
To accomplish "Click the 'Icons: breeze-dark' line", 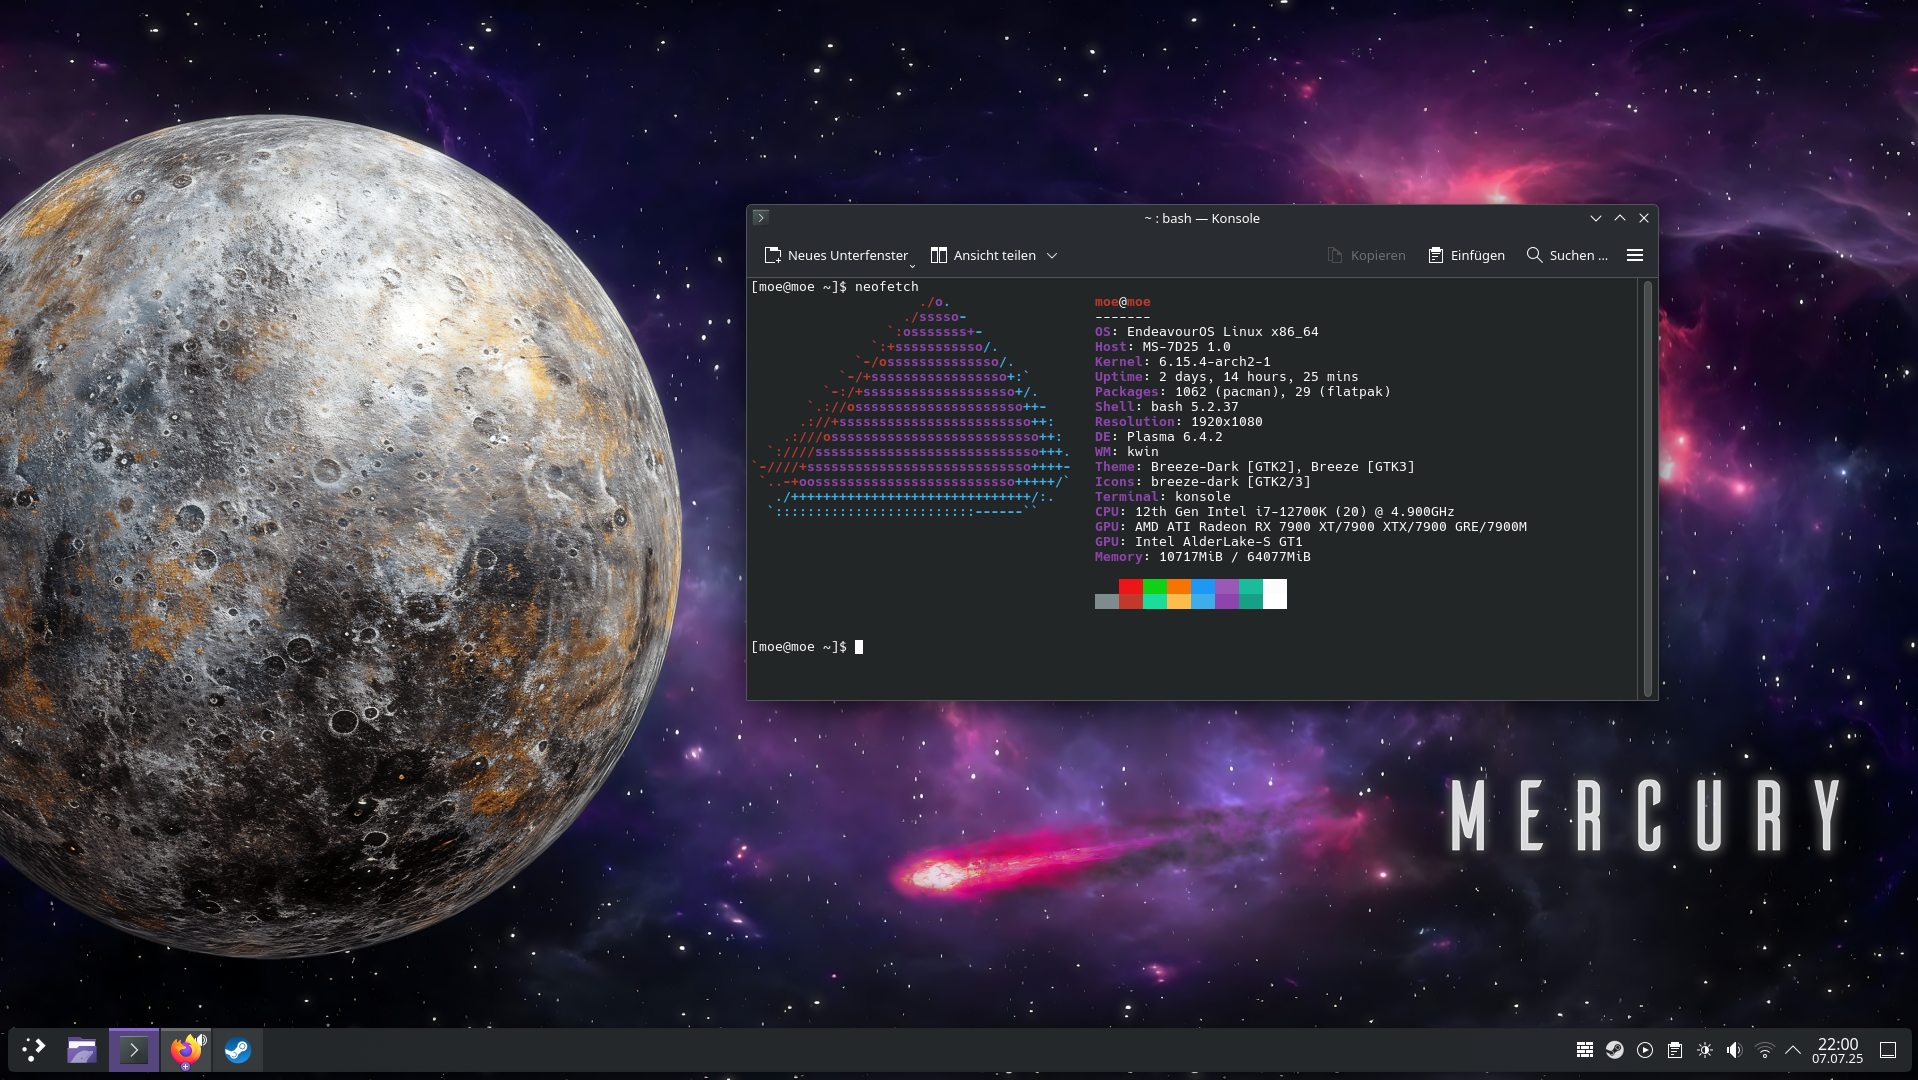I will (1203, 482).
